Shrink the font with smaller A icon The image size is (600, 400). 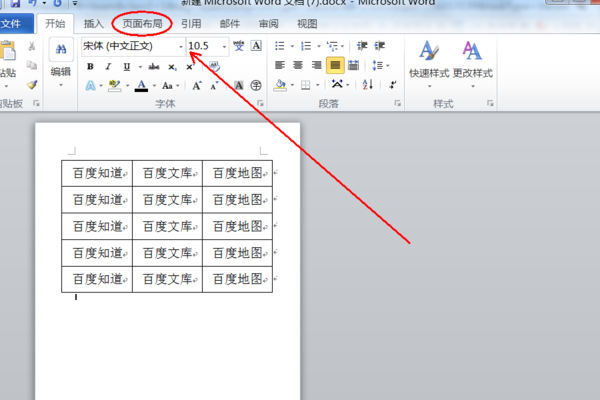click(214, 85)
